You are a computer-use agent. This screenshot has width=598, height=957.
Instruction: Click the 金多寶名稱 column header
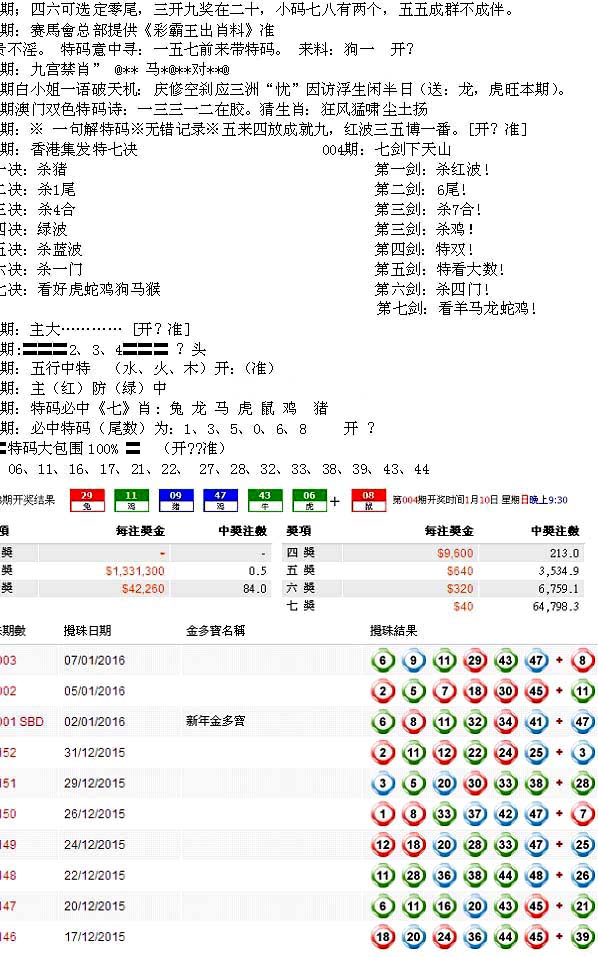[215, 630]
